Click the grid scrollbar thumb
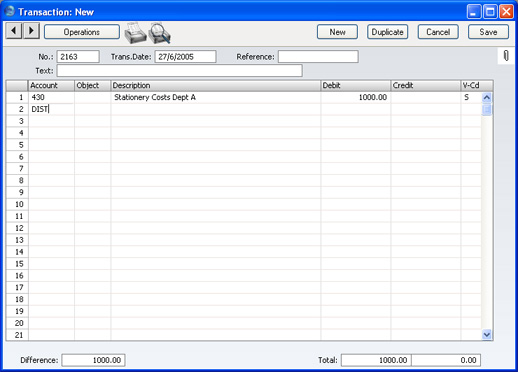This screenshot has height=372, width=518. (487, 109)
